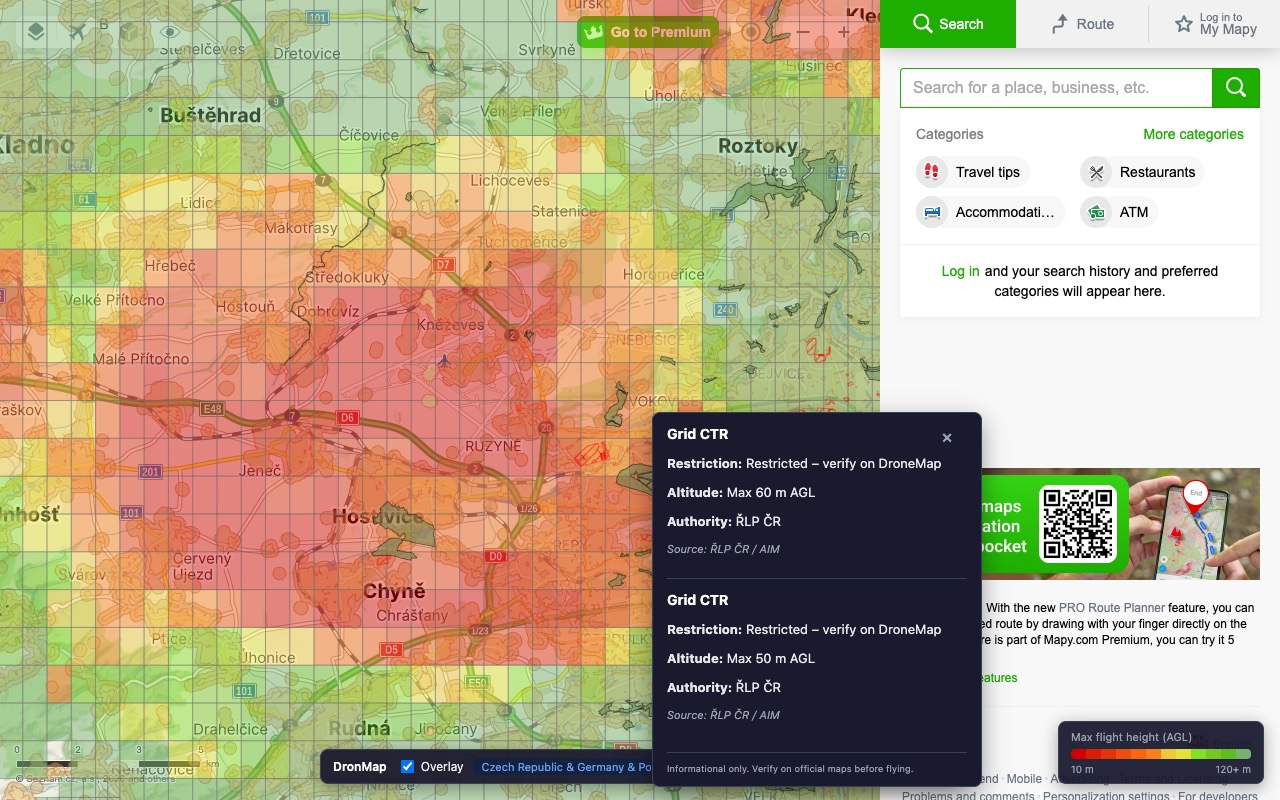
Task: Click the E48 road shield on map
Action: click(212, 409)
